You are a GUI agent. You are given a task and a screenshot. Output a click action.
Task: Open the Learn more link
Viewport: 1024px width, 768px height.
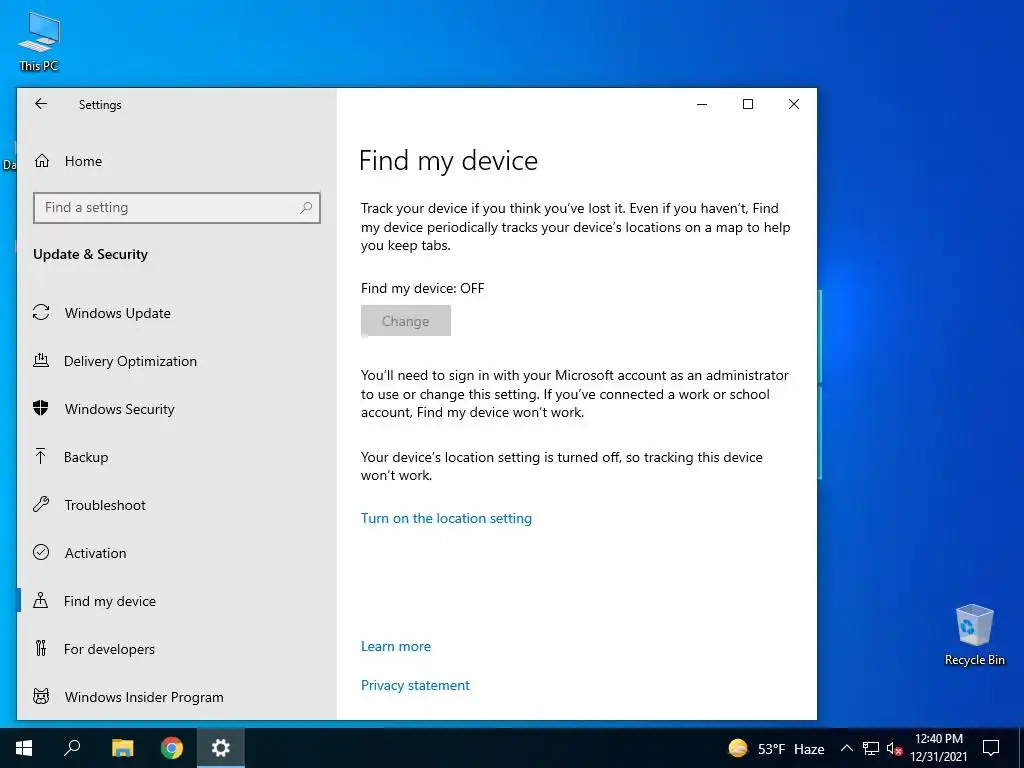tap(396, 647)
